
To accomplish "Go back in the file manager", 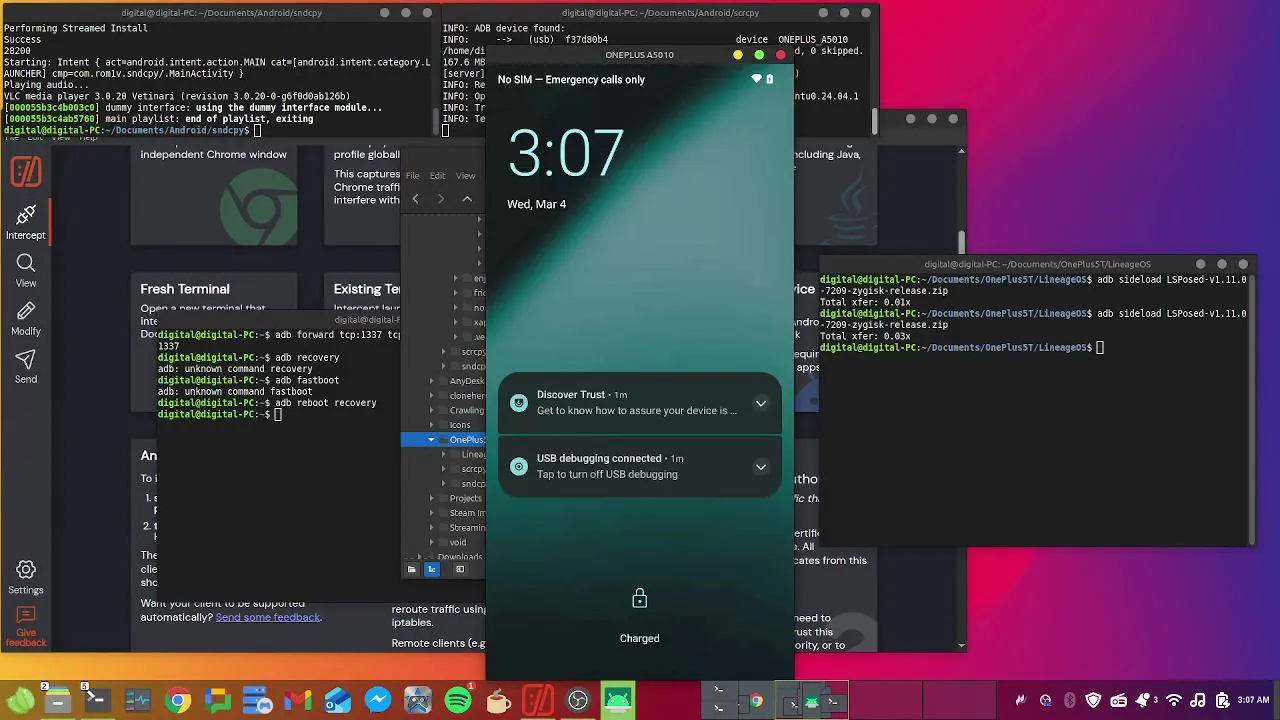I will click(x=415, y=199).
